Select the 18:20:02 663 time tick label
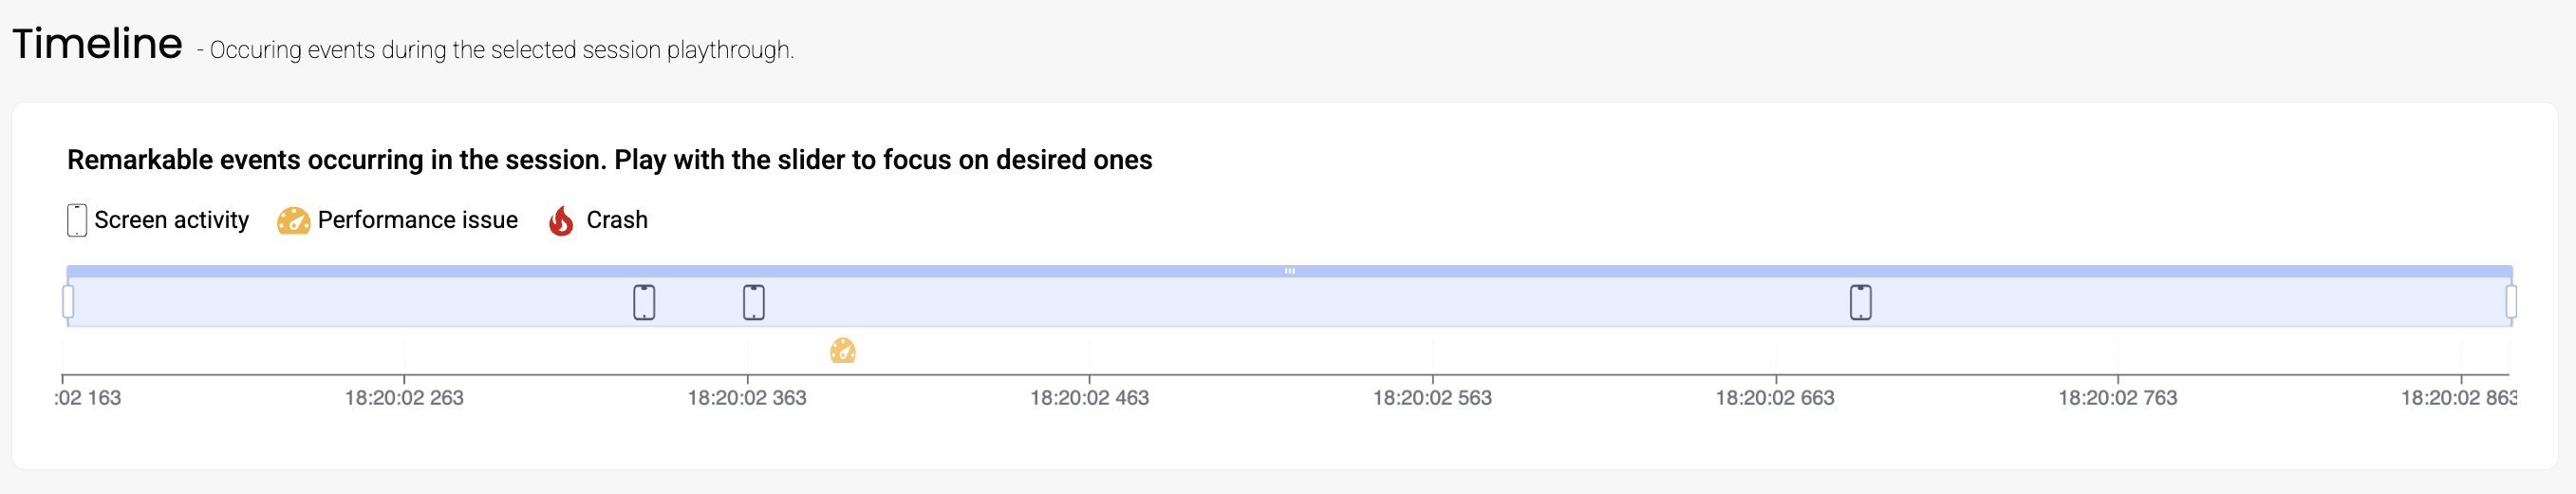This screenshot has width=2576, height=494. (1775, 398)
